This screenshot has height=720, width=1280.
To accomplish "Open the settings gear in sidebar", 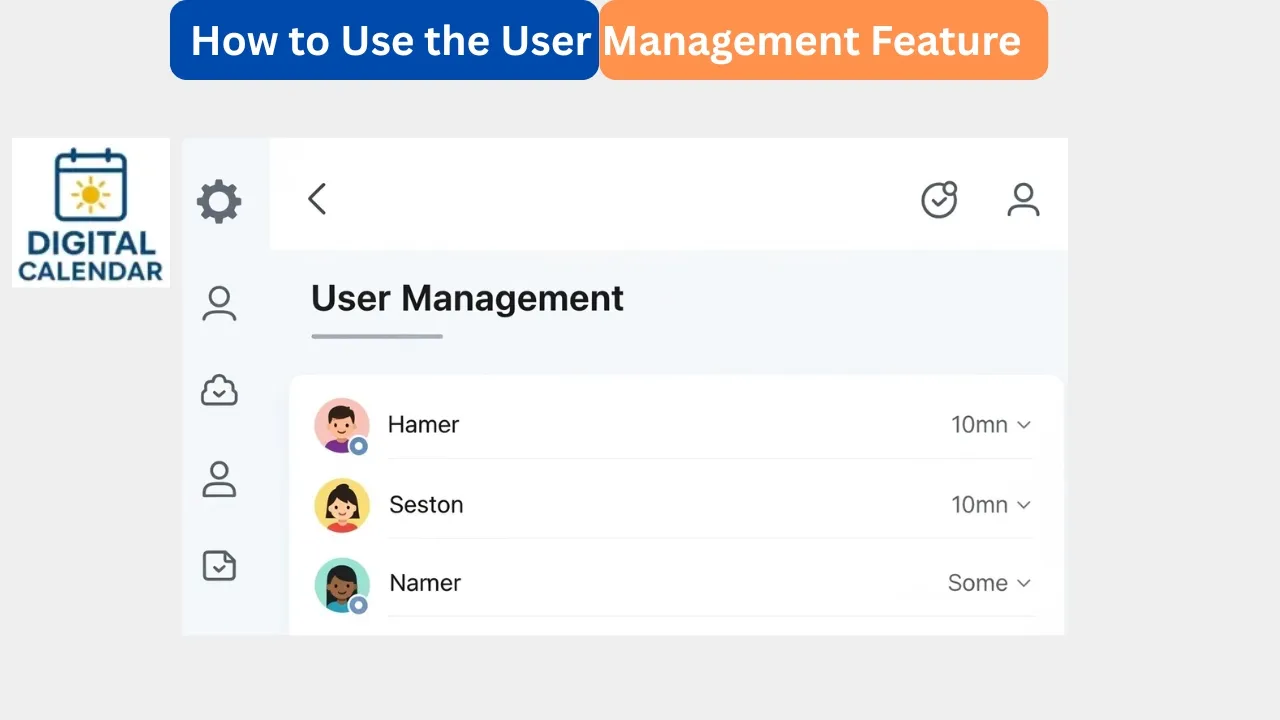I will click(219, 200).
